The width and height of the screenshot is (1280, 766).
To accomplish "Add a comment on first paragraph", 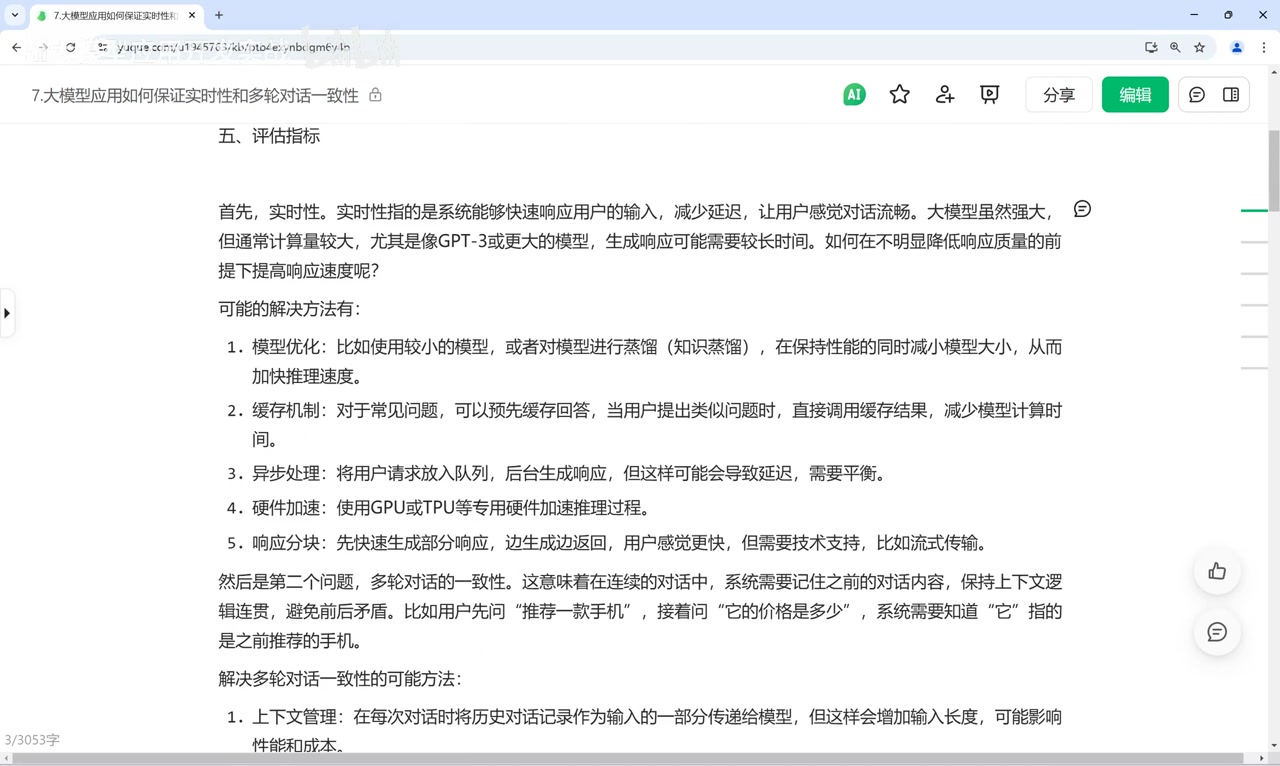I will (1082, 209).
